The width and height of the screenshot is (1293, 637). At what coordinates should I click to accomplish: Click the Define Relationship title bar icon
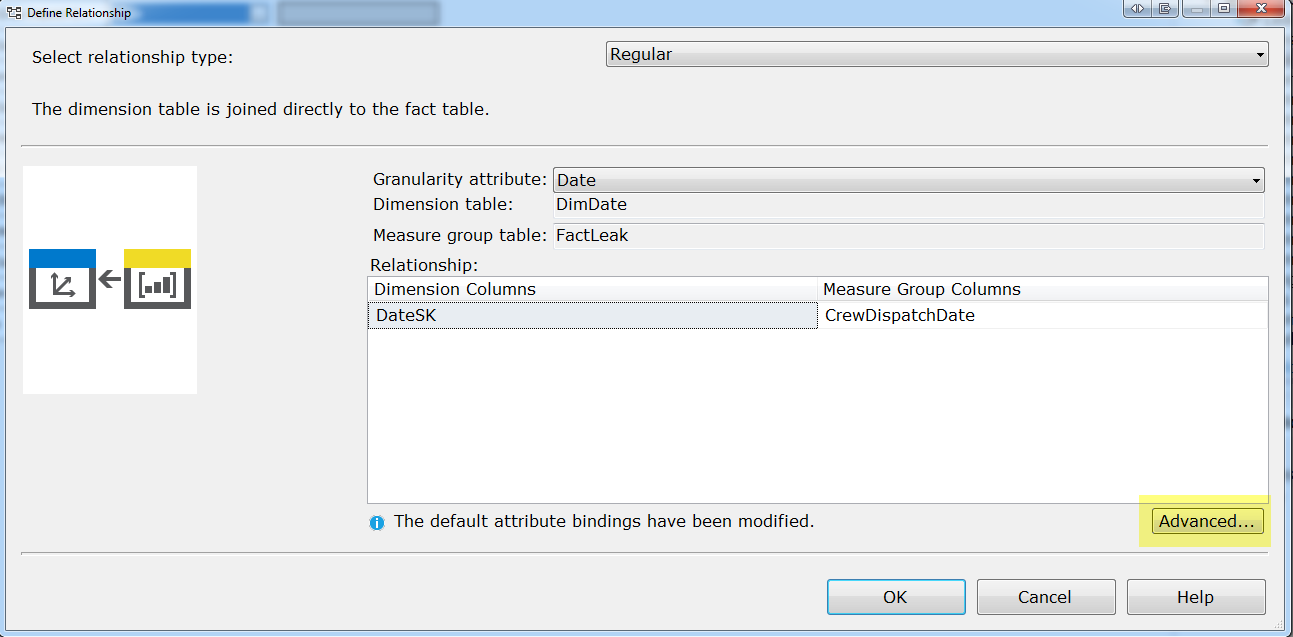pos(14,13)
